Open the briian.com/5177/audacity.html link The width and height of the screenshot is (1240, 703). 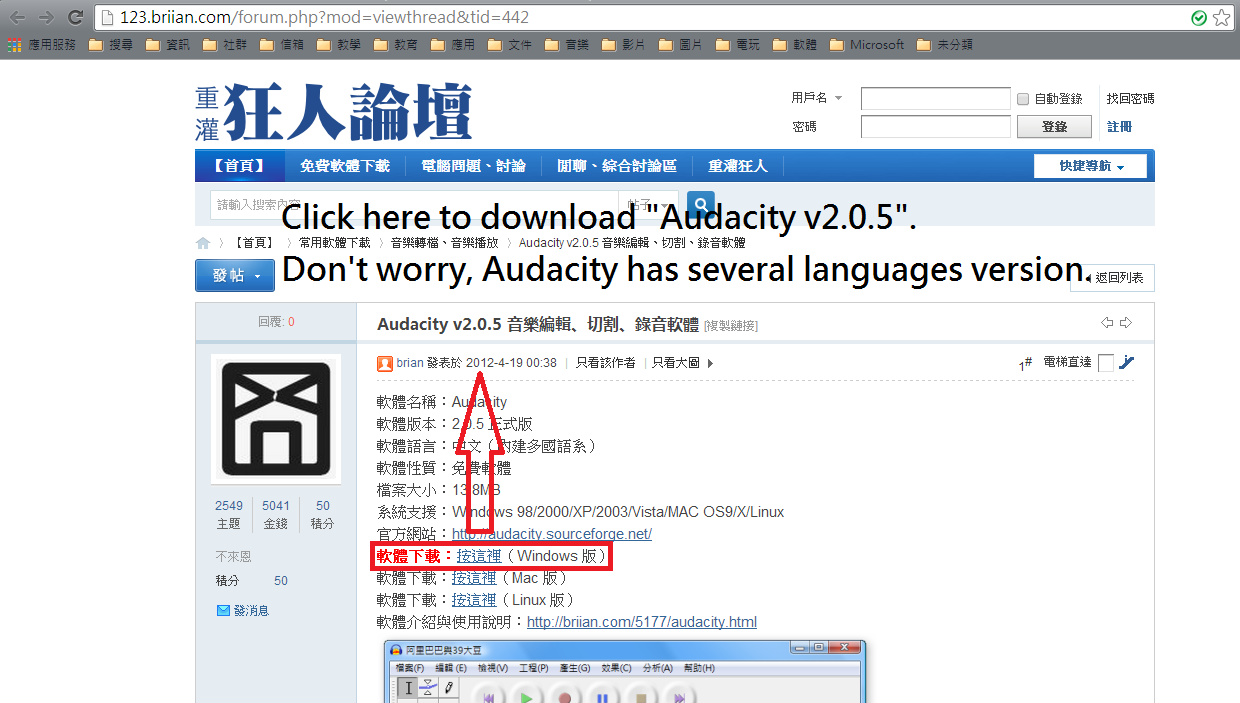(642, 622)
